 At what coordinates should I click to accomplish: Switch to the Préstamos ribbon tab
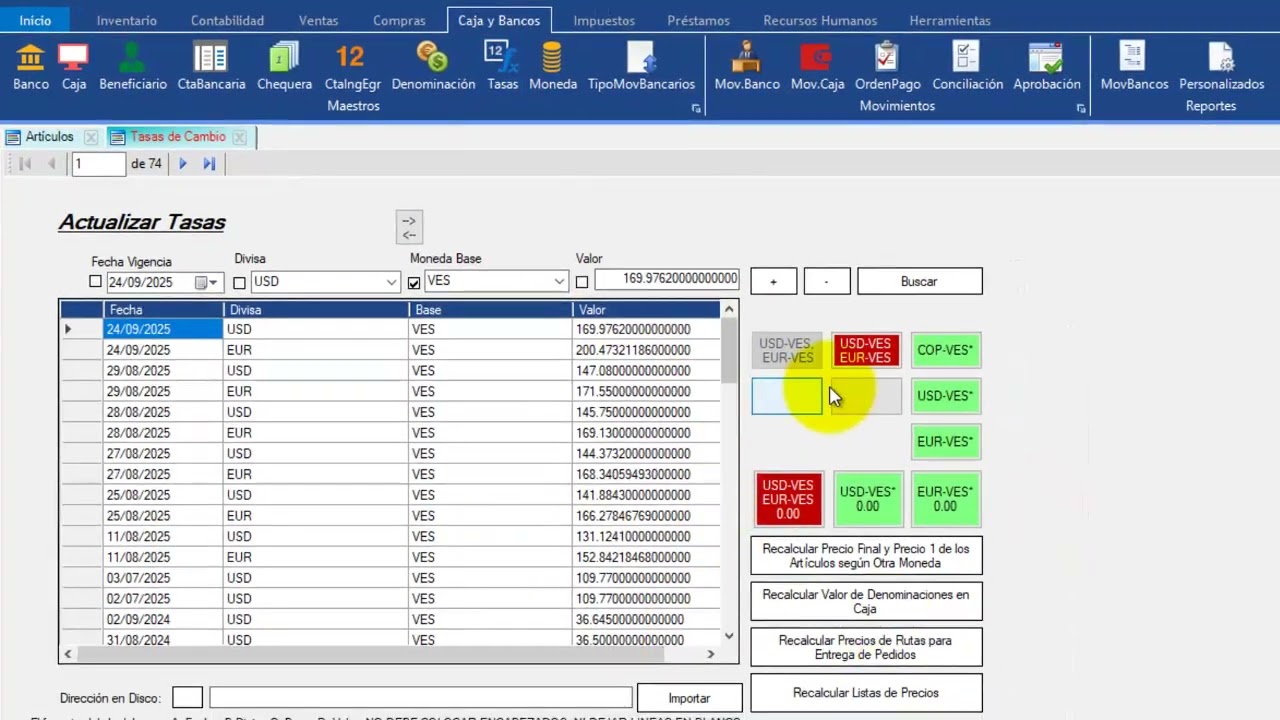(698, 20)
